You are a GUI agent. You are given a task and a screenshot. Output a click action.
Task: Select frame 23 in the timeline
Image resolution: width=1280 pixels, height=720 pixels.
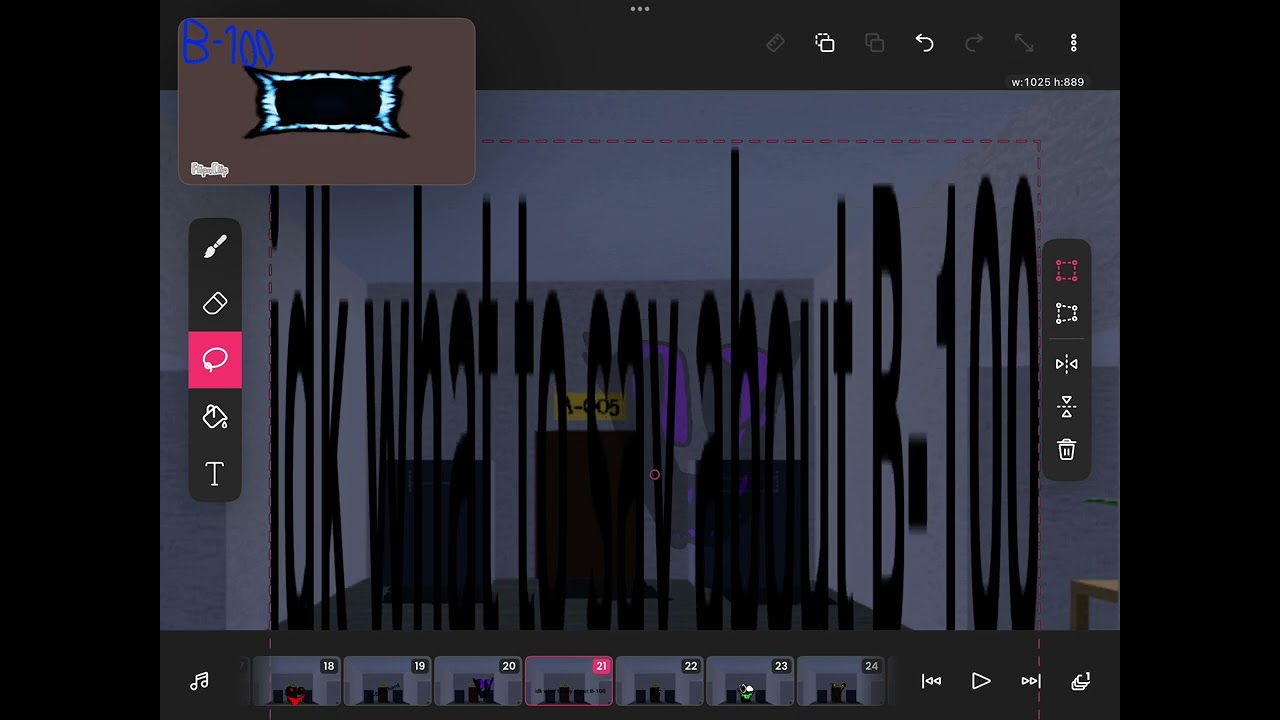[750, 681]
